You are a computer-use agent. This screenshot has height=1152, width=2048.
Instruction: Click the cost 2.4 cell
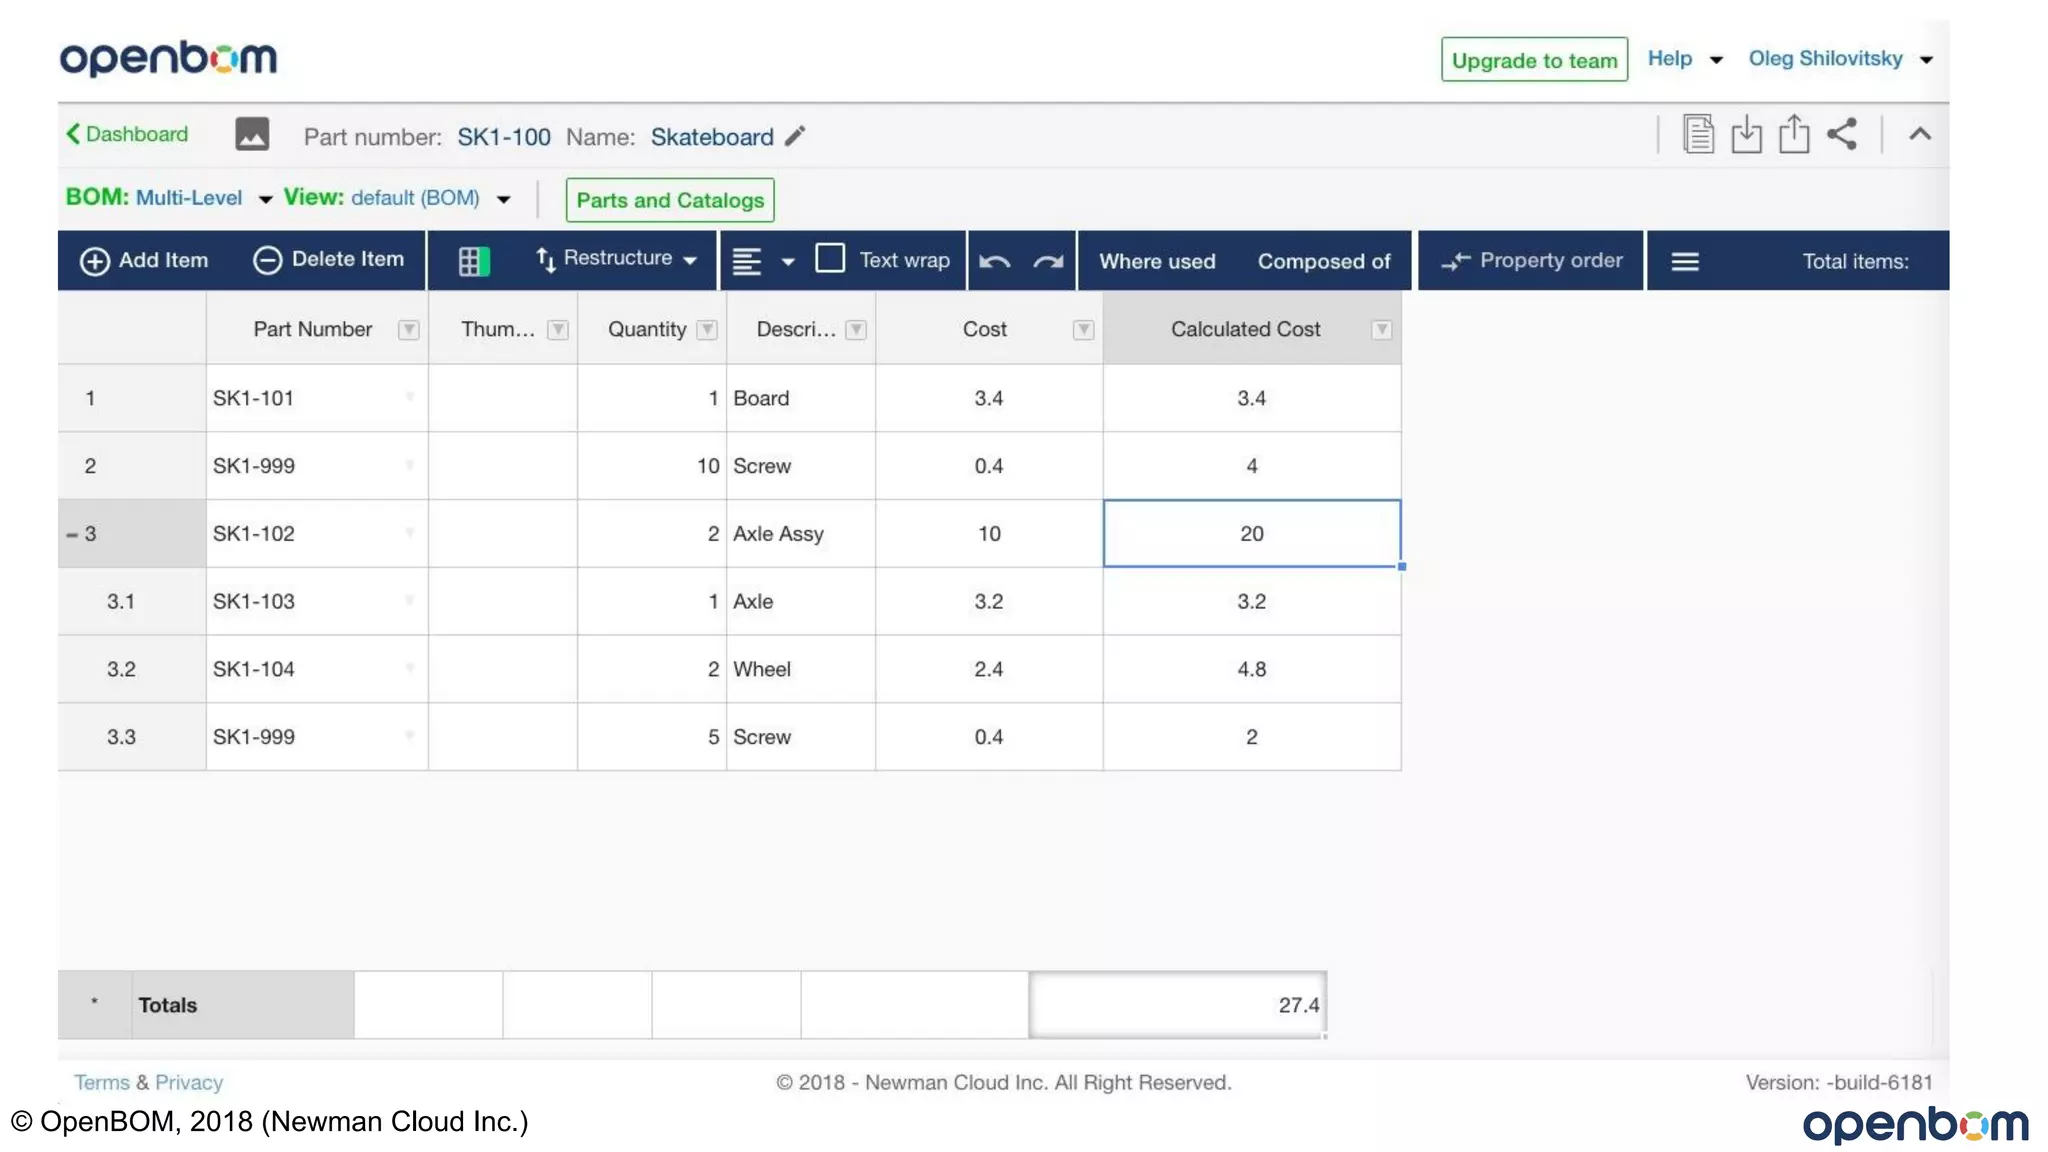[x=989, y=669]
